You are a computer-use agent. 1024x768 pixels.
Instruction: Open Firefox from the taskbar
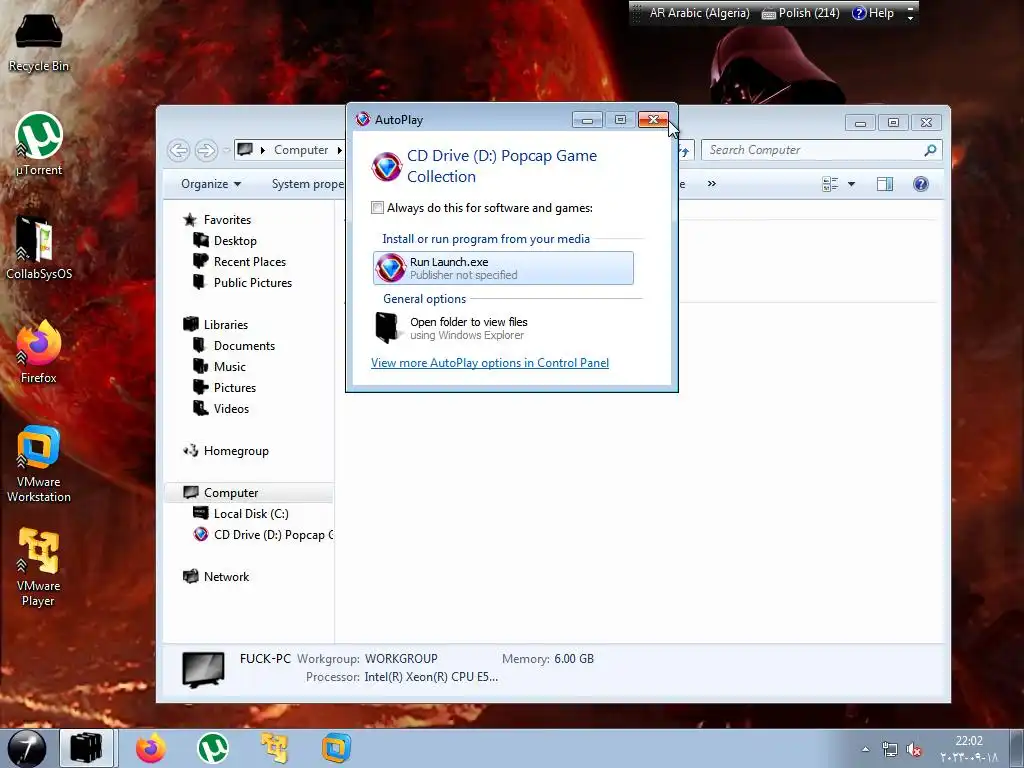pos(151,748)
